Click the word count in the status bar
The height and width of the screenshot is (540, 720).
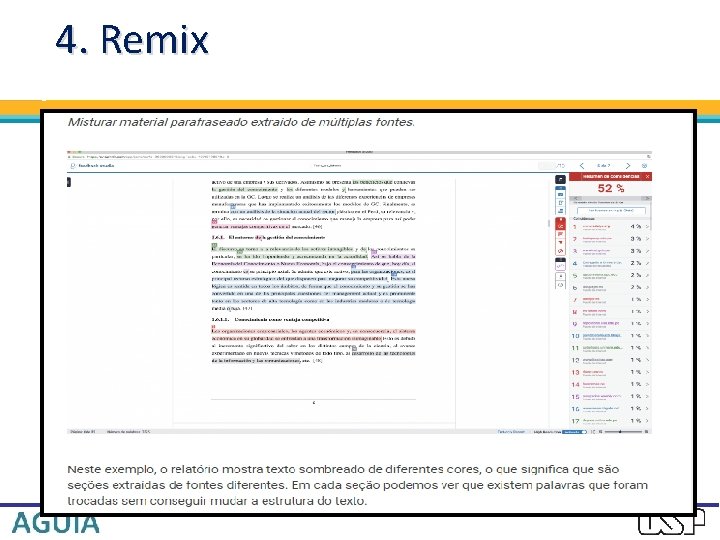[x=129, y=432]
